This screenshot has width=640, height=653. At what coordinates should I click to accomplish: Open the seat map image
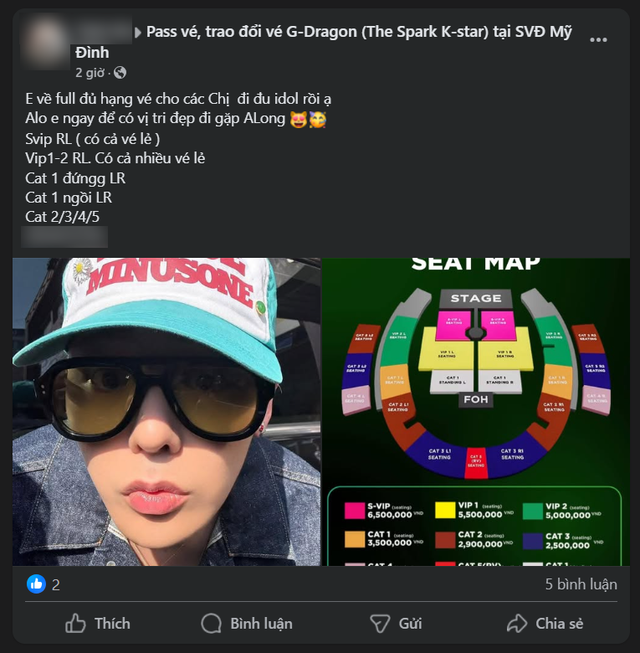click(x=476, y=411)
